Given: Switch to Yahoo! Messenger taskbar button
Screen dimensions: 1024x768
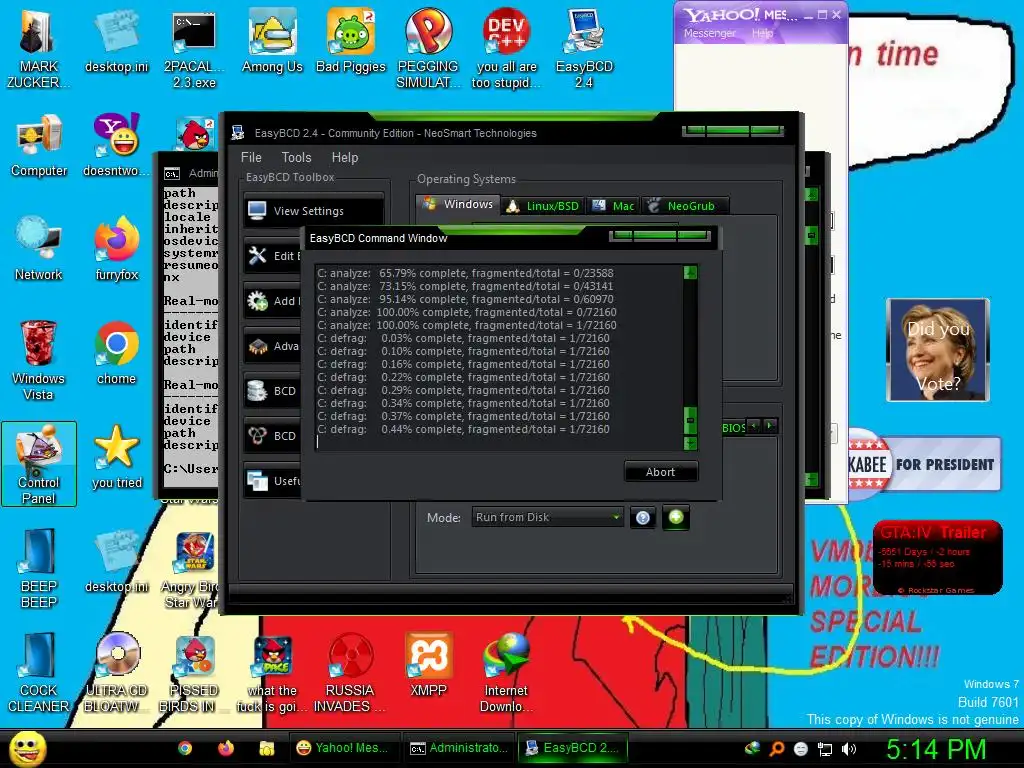Looking at the screenshot, I should [343, 748].
